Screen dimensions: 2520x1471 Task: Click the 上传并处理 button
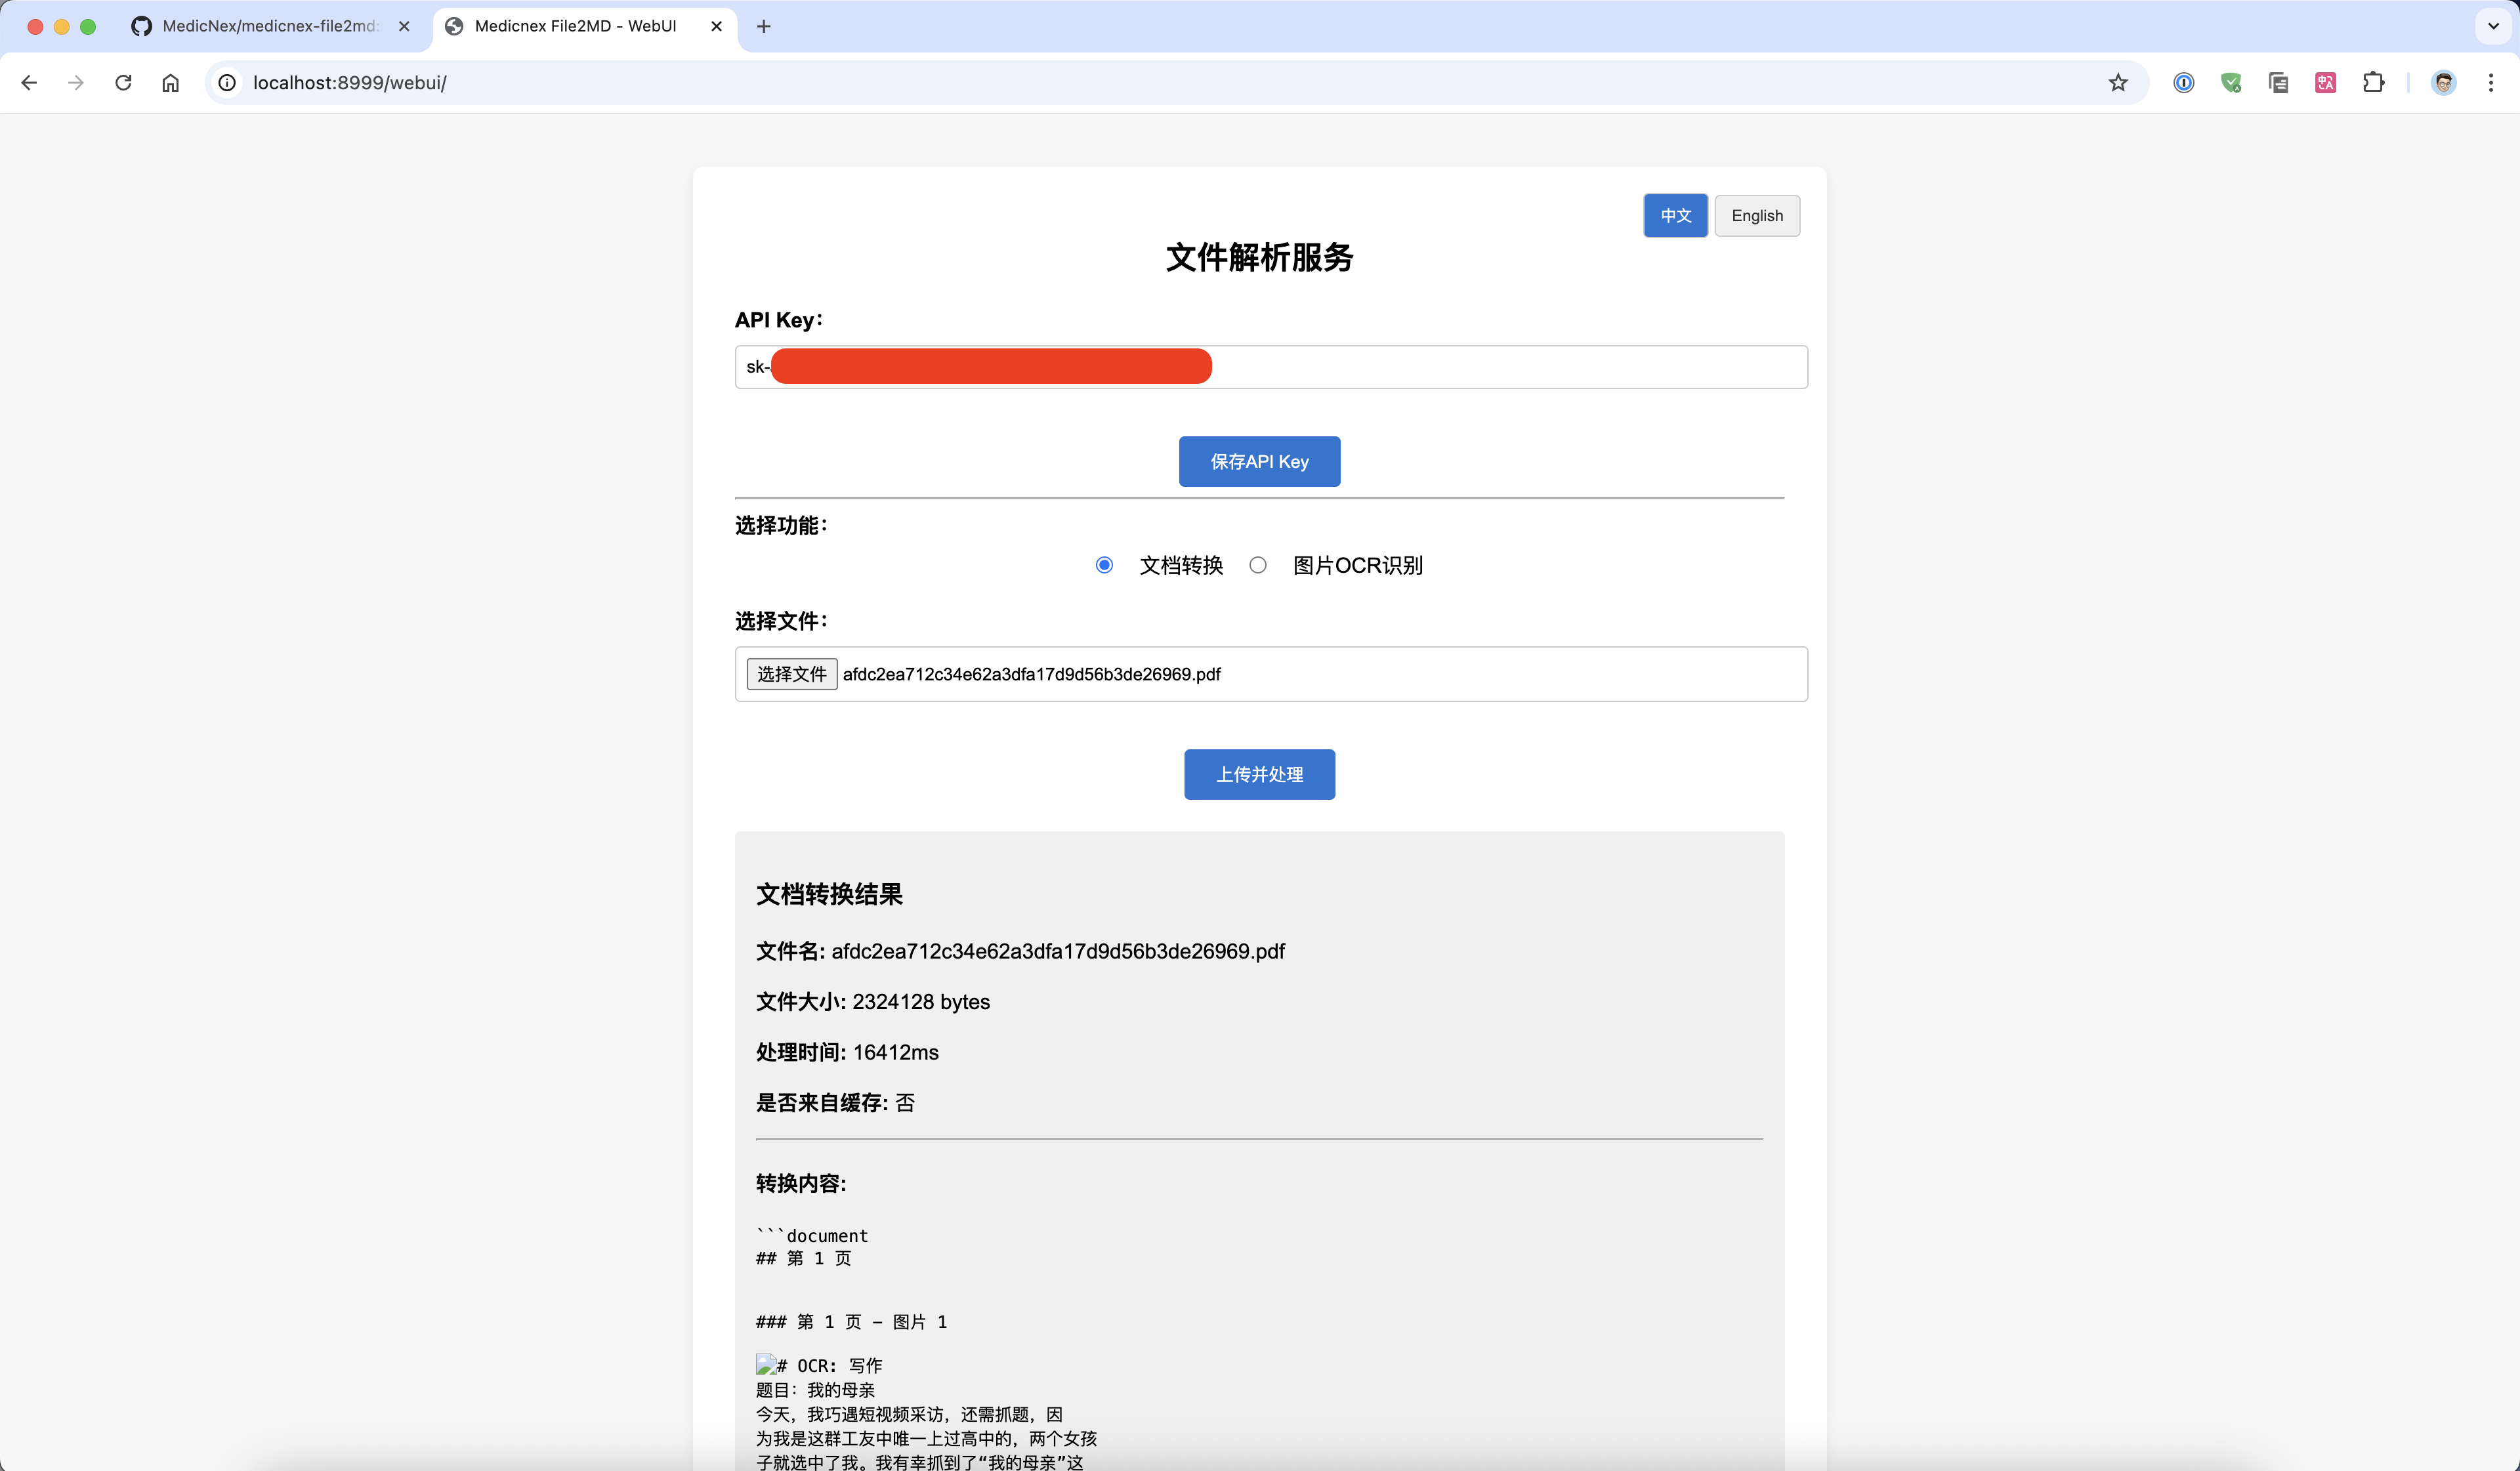1259,774
